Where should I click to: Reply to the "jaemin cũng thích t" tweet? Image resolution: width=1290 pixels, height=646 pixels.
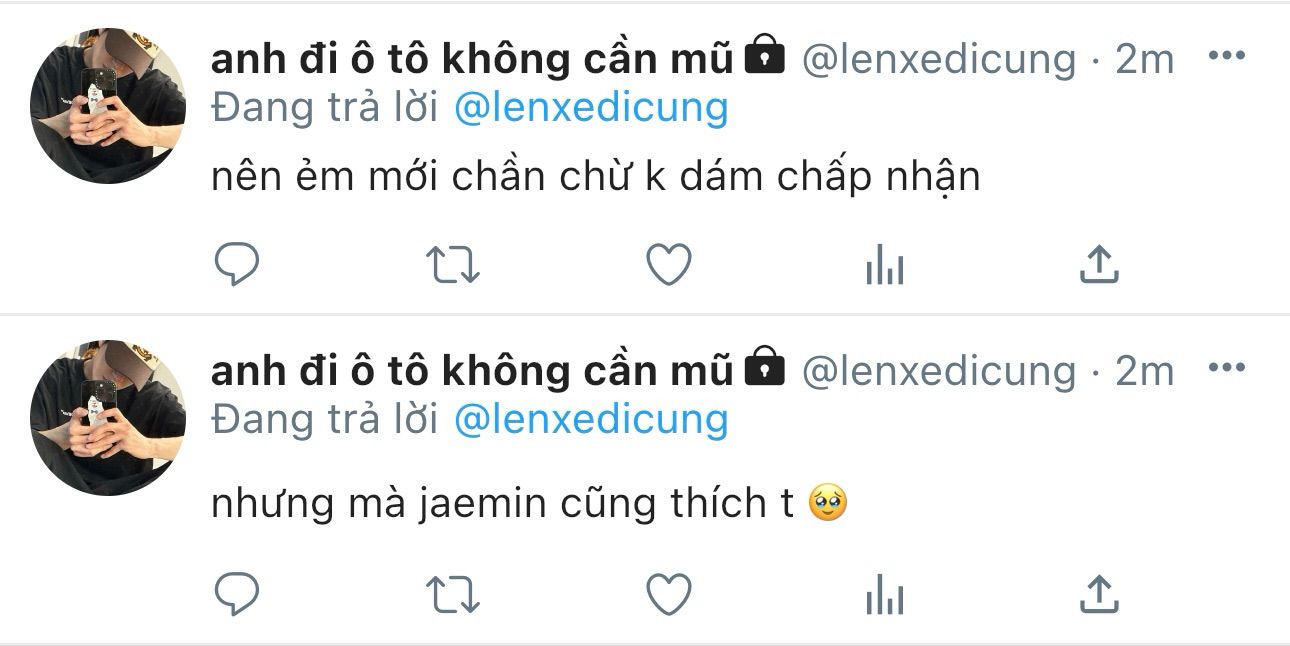238,596
